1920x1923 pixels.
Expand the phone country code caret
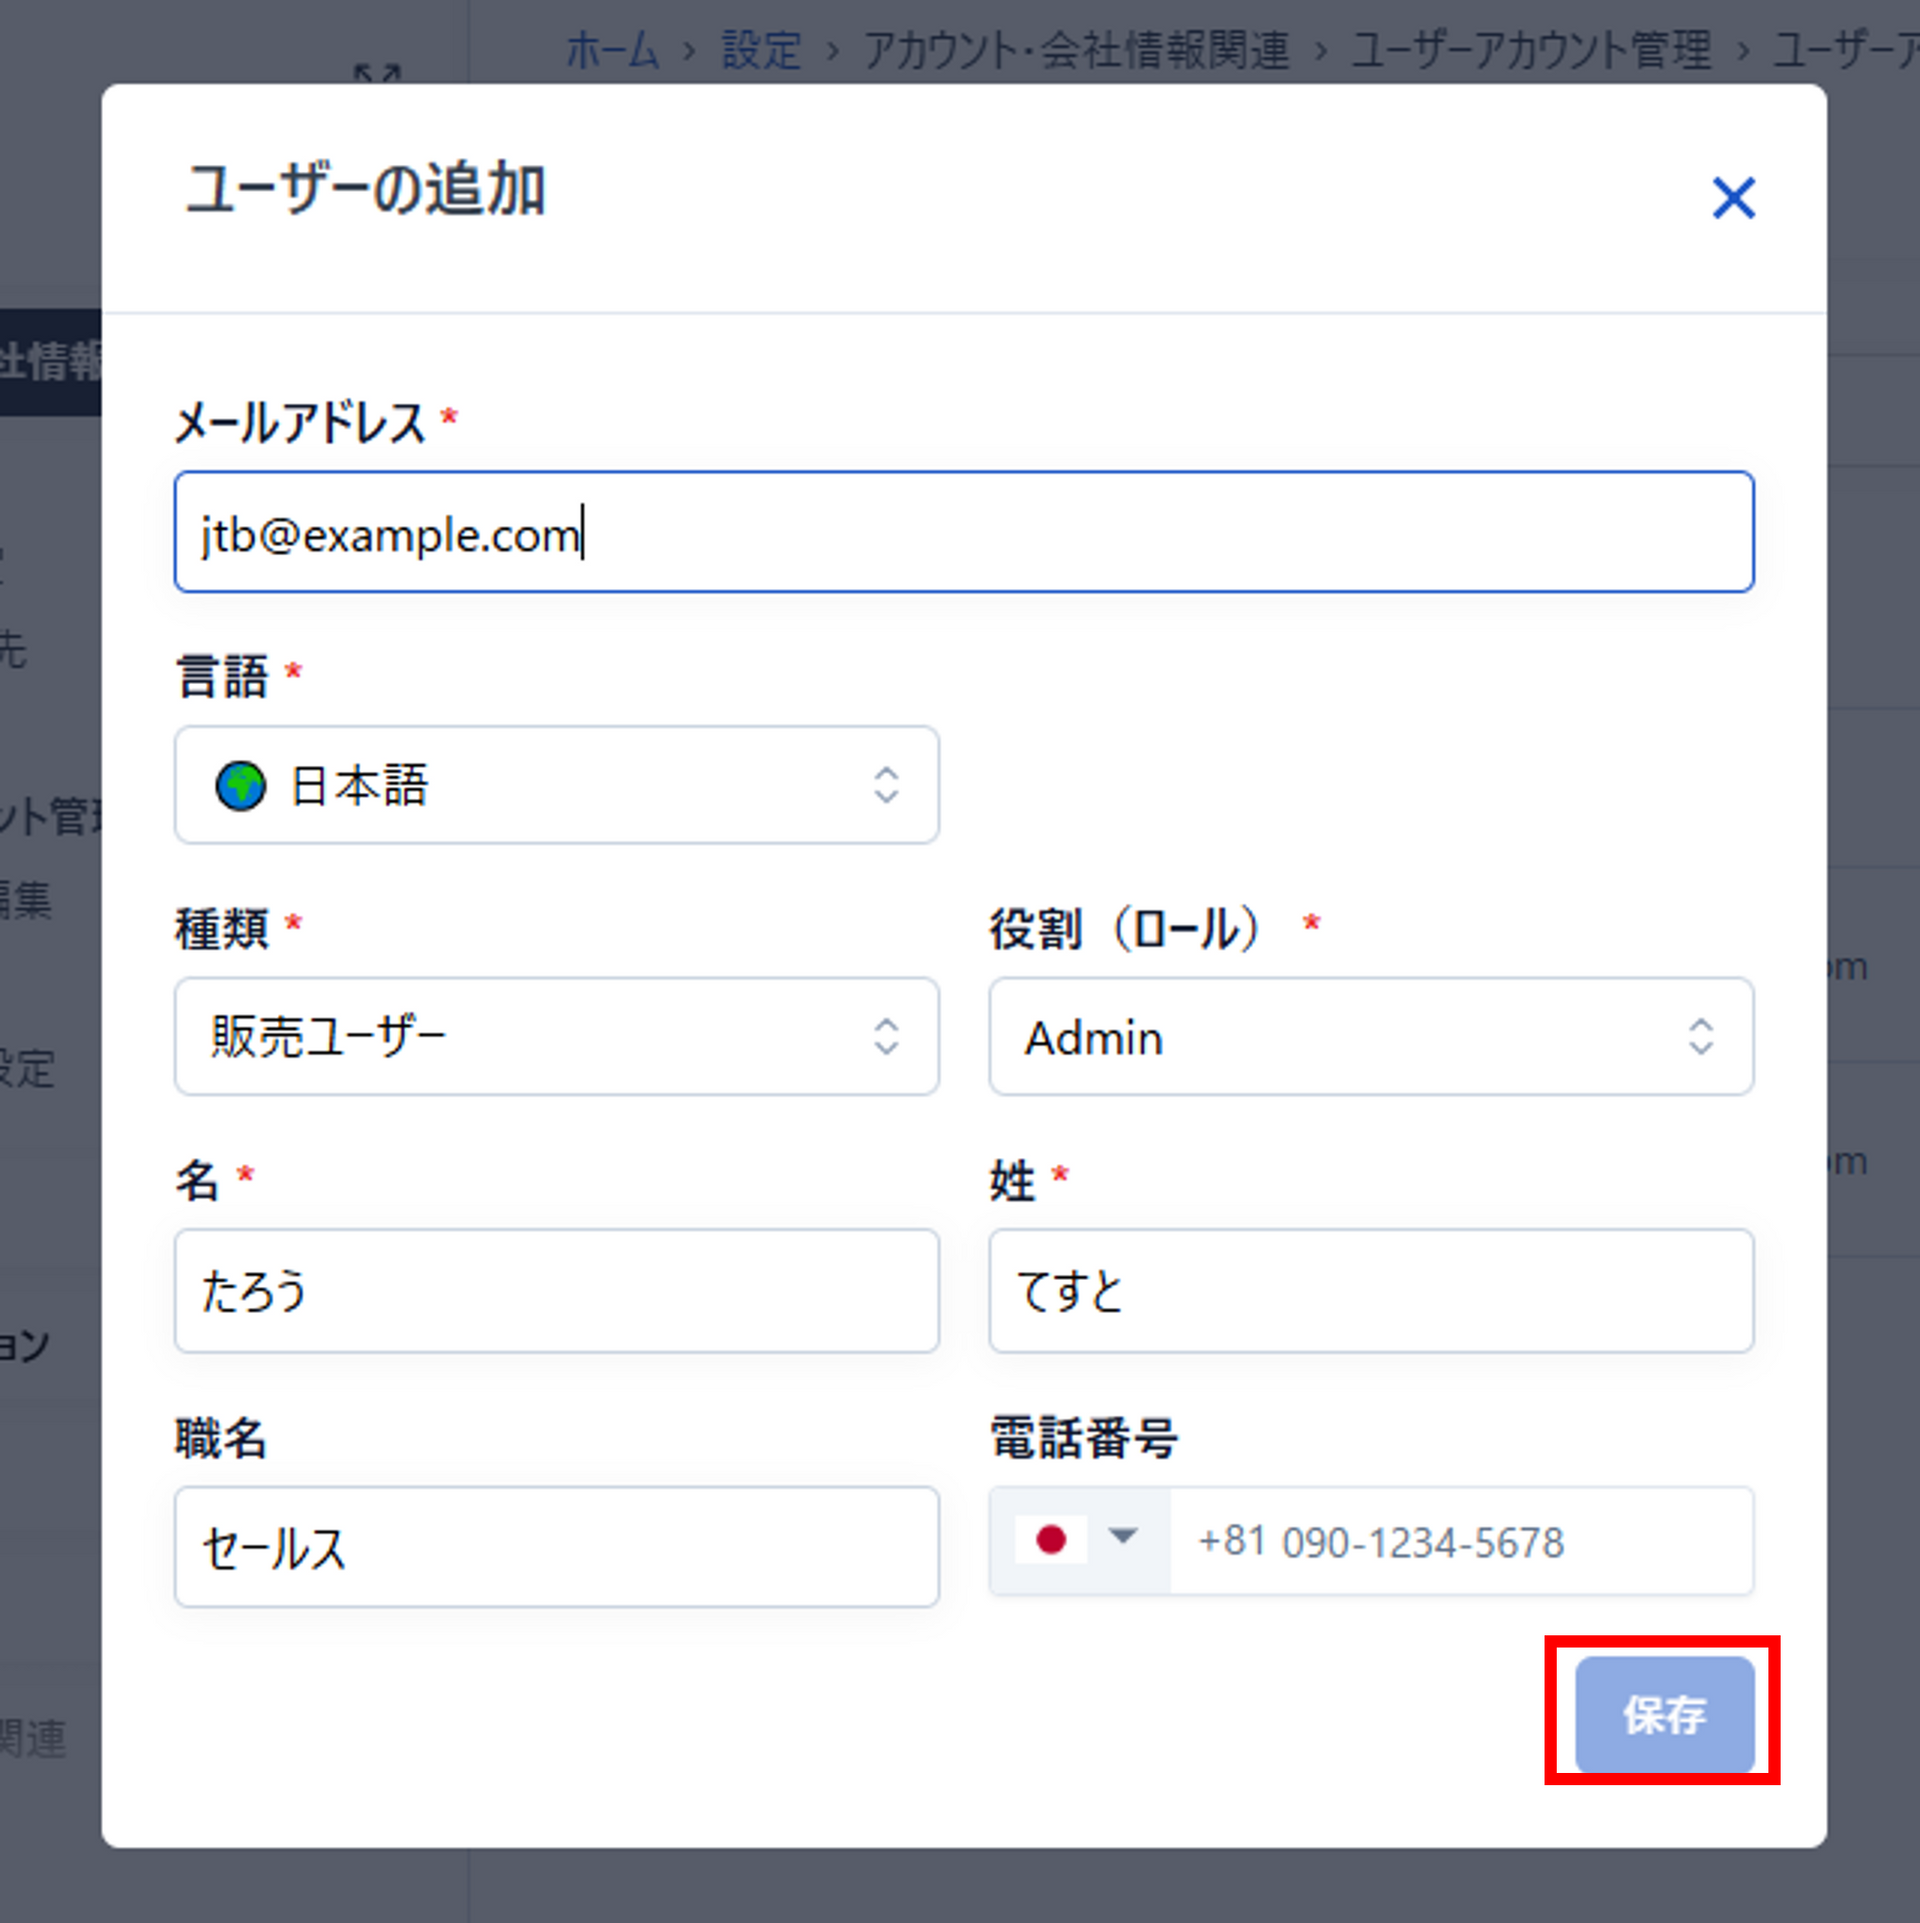pyautogui.click(x=1123, y=1536)
